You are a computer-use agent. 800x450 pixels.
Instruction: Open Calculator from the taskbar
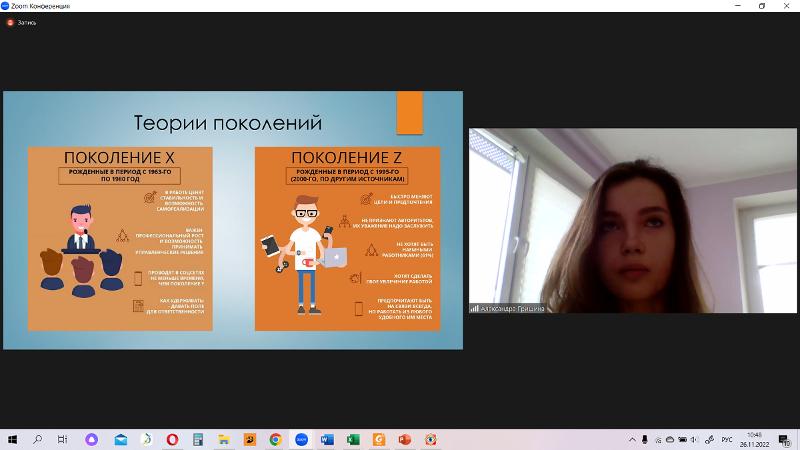tap(198, 439)
